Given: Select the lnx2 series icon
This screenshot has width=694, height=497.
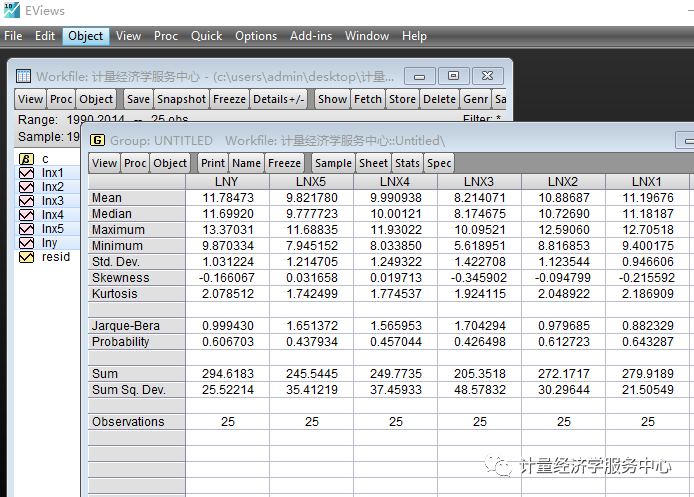Looking at the screenshot, I should click(27, 187).
